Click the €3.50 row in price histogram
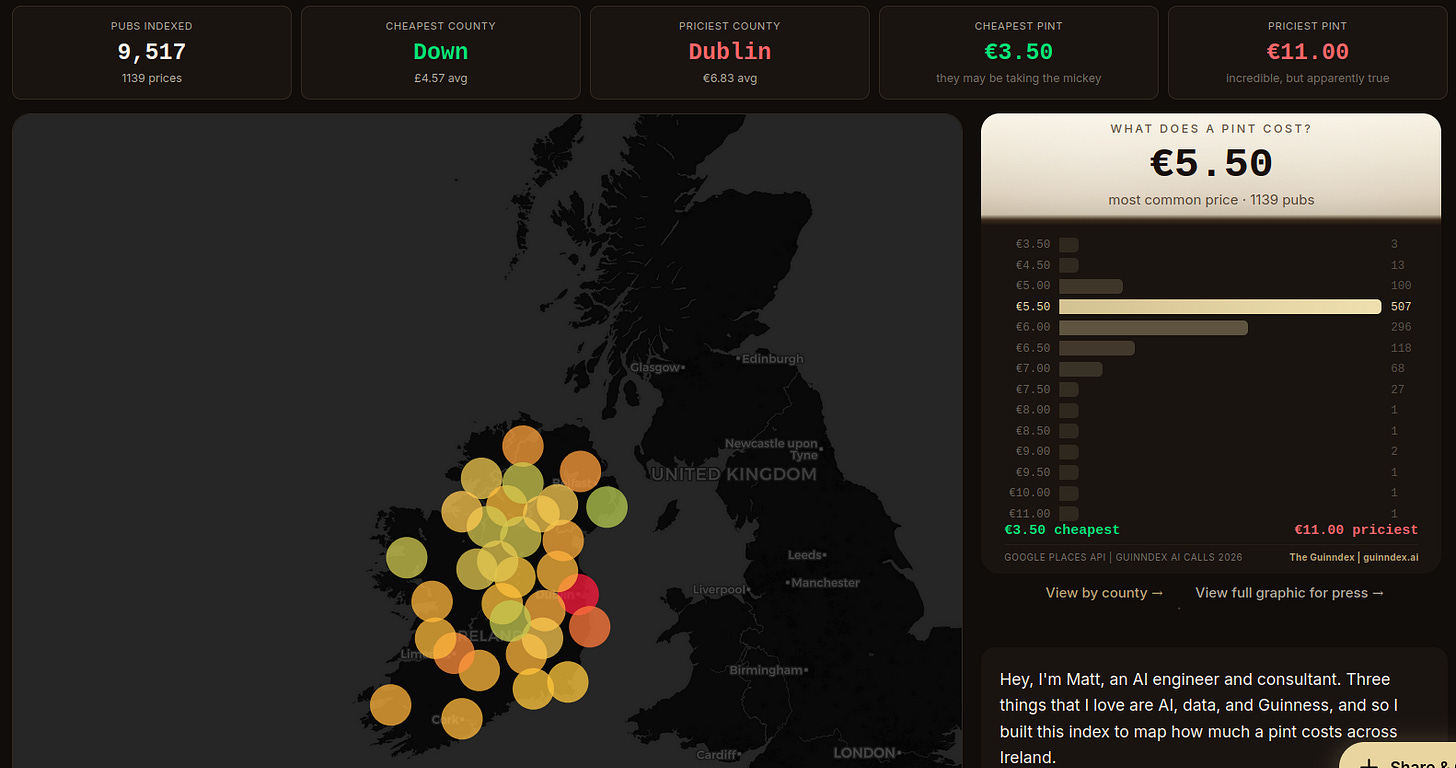The width and height of the screenshot is (1456, 768). click(1210, 244)
